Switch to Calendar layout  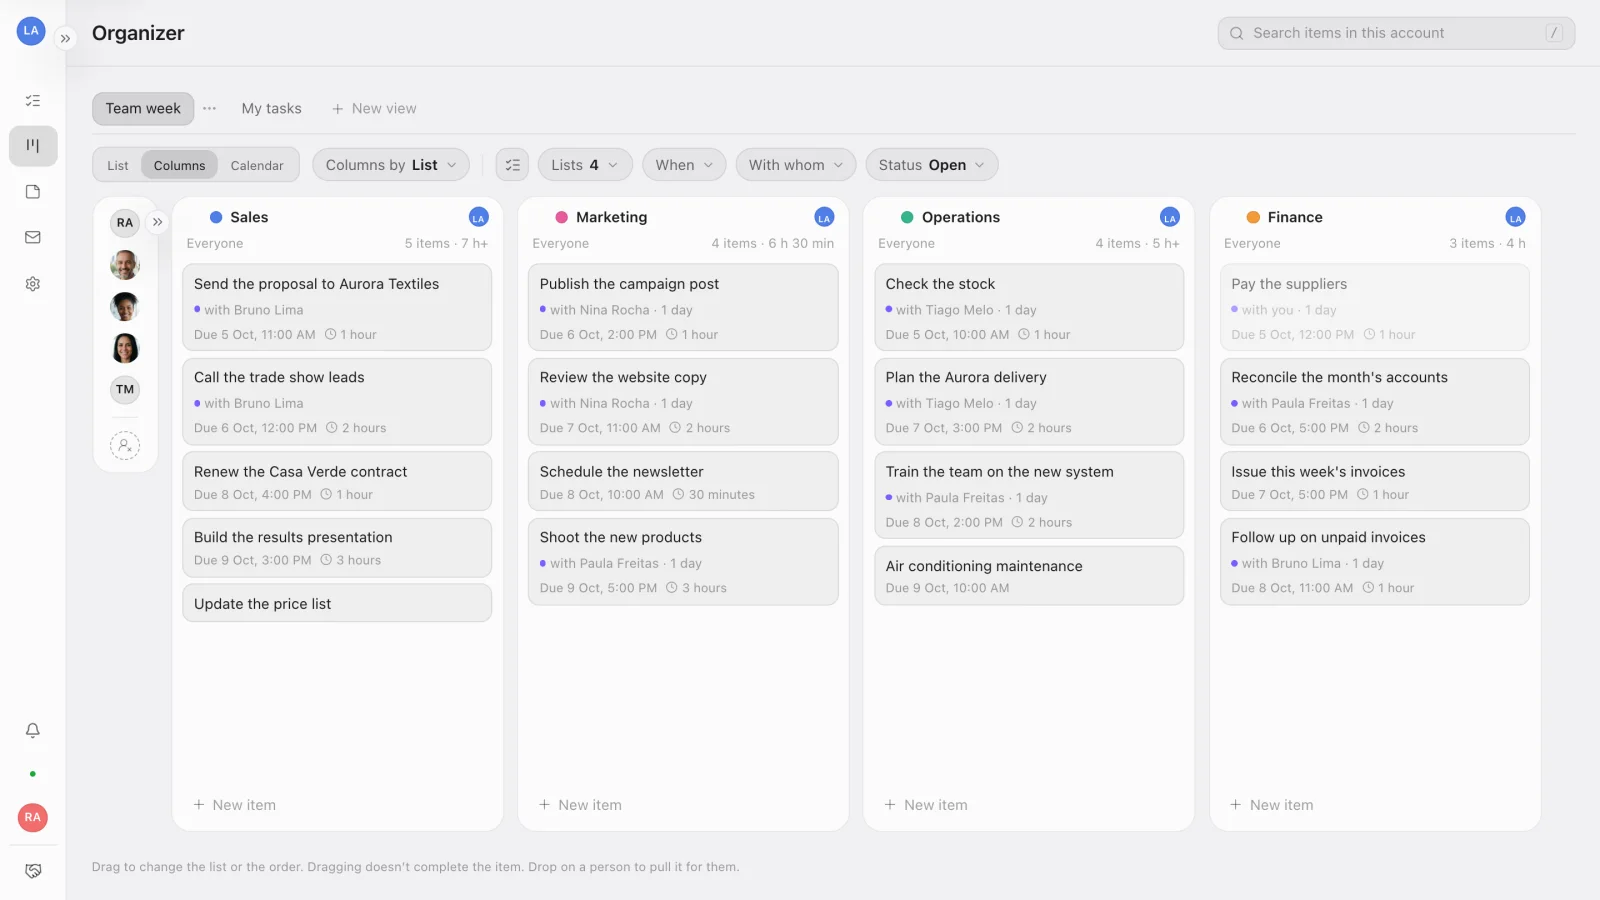click(257, 165)
